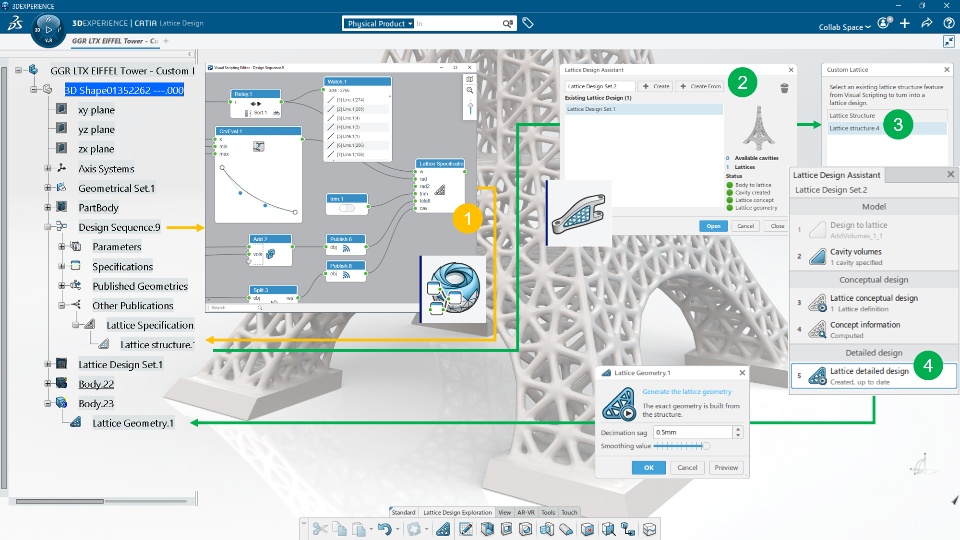
Task: Click the last box icon in bottom toolbar
Action: [x=650, y=529]
